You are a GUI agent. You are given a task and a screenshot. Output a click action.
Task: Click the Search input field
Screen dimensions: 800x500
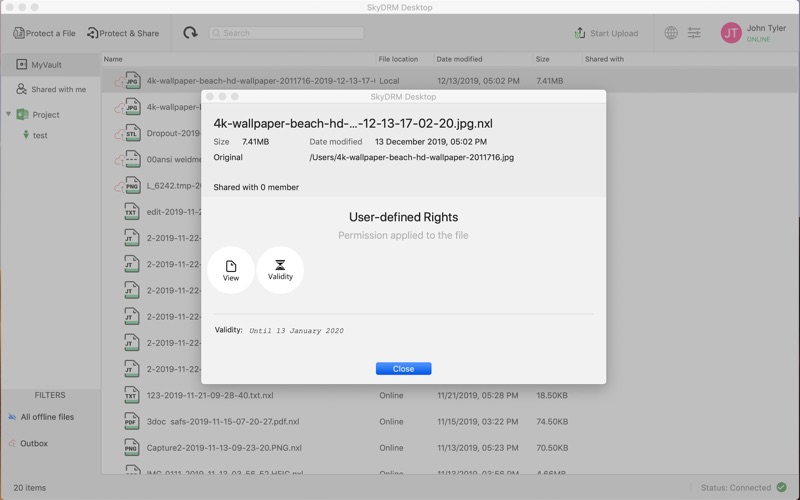(x=286, y=33)
